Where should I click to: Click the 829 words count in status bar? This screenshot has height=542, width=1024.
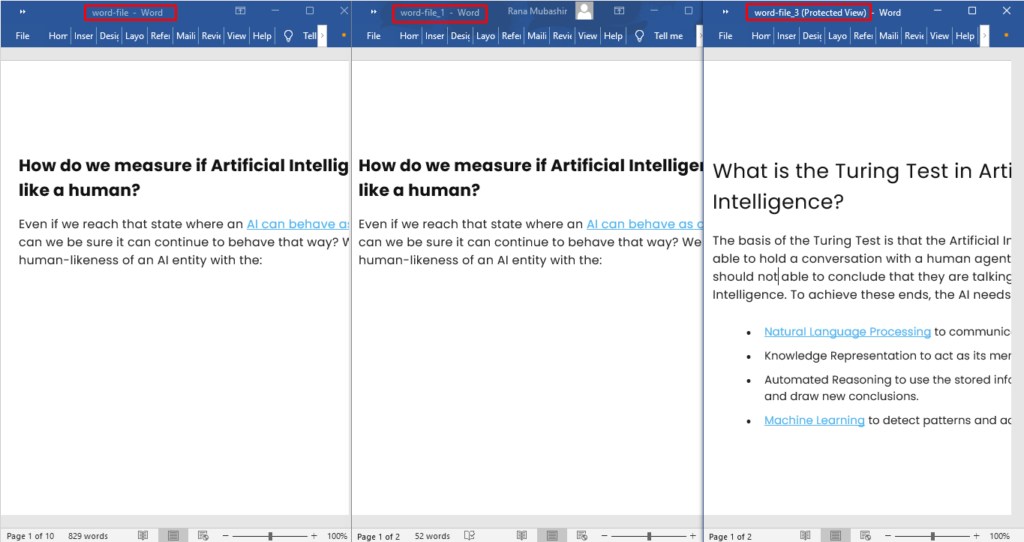(x=88, y=536)
